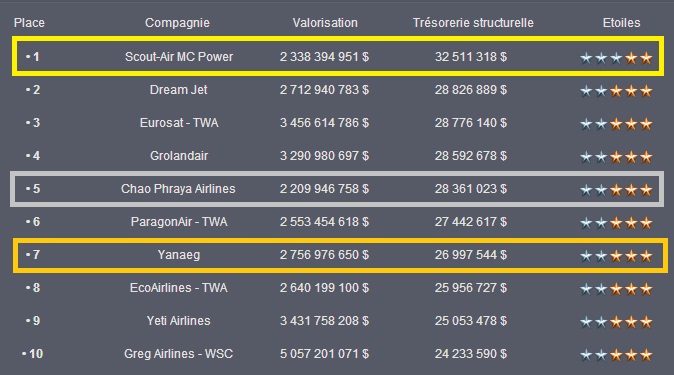Click the star rating of Grolandair

pyautogui.click(x=616, y=157)
